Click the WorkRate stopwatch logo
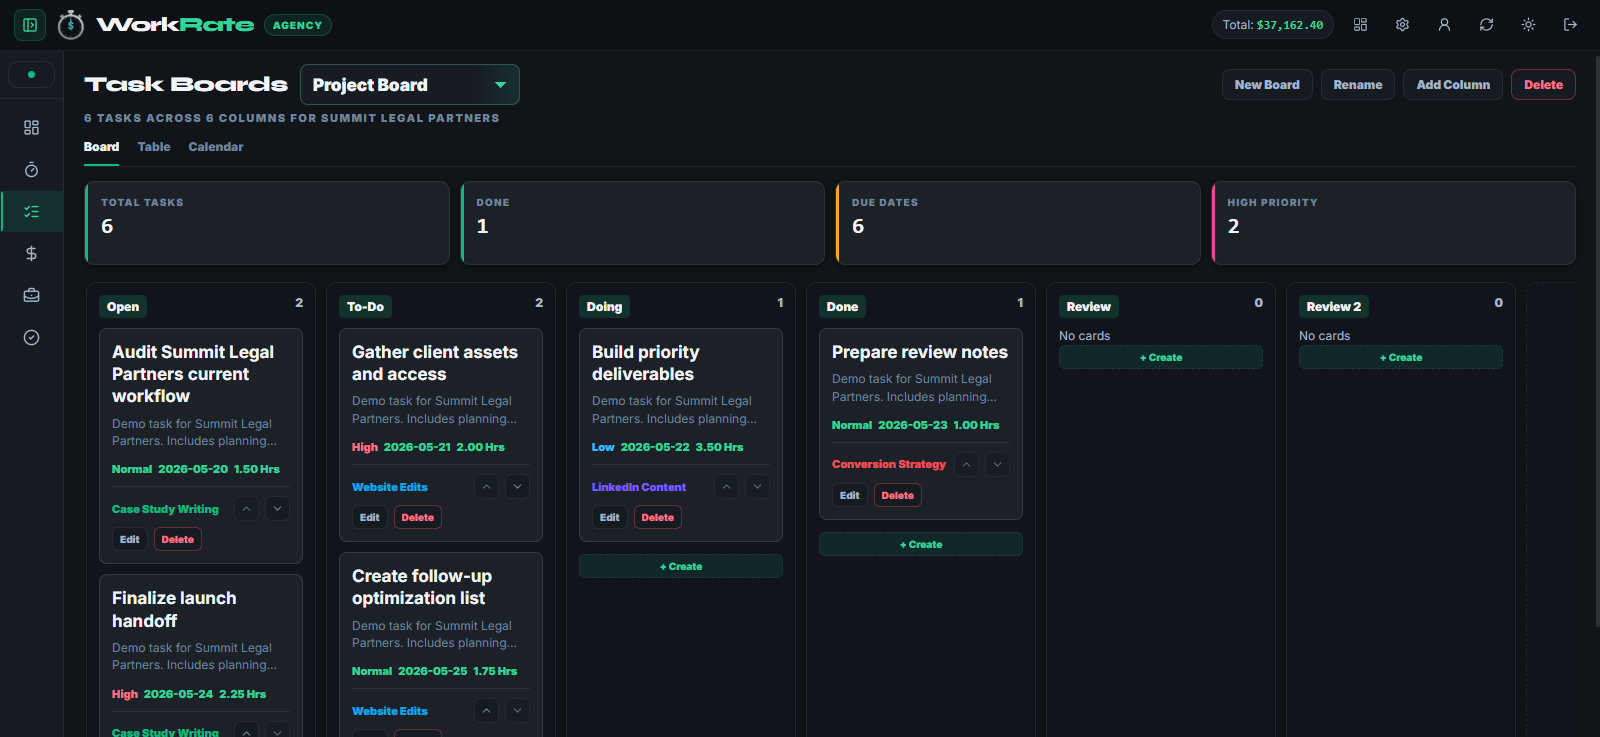This screenshot has width=1600, height=737. [71, 25]
